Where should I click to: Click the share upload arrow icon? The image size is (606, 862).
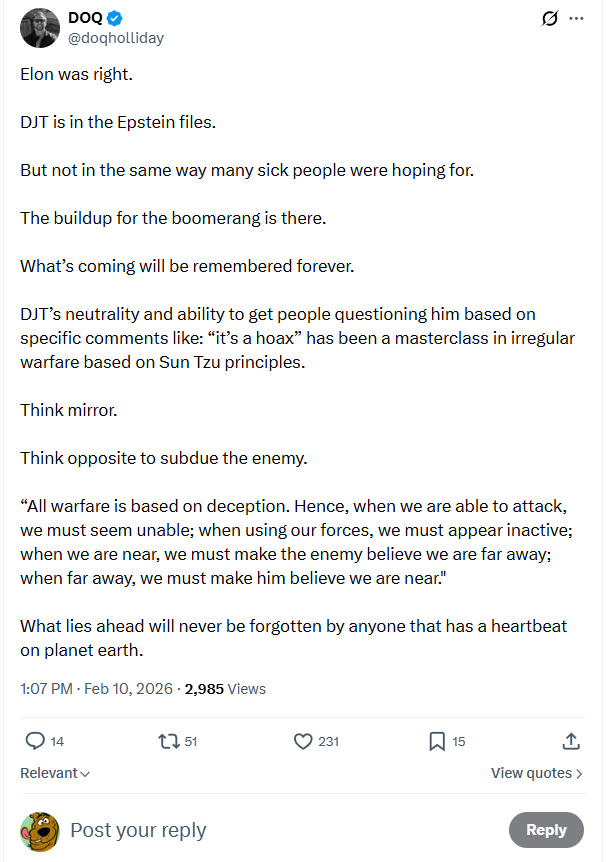571,741
